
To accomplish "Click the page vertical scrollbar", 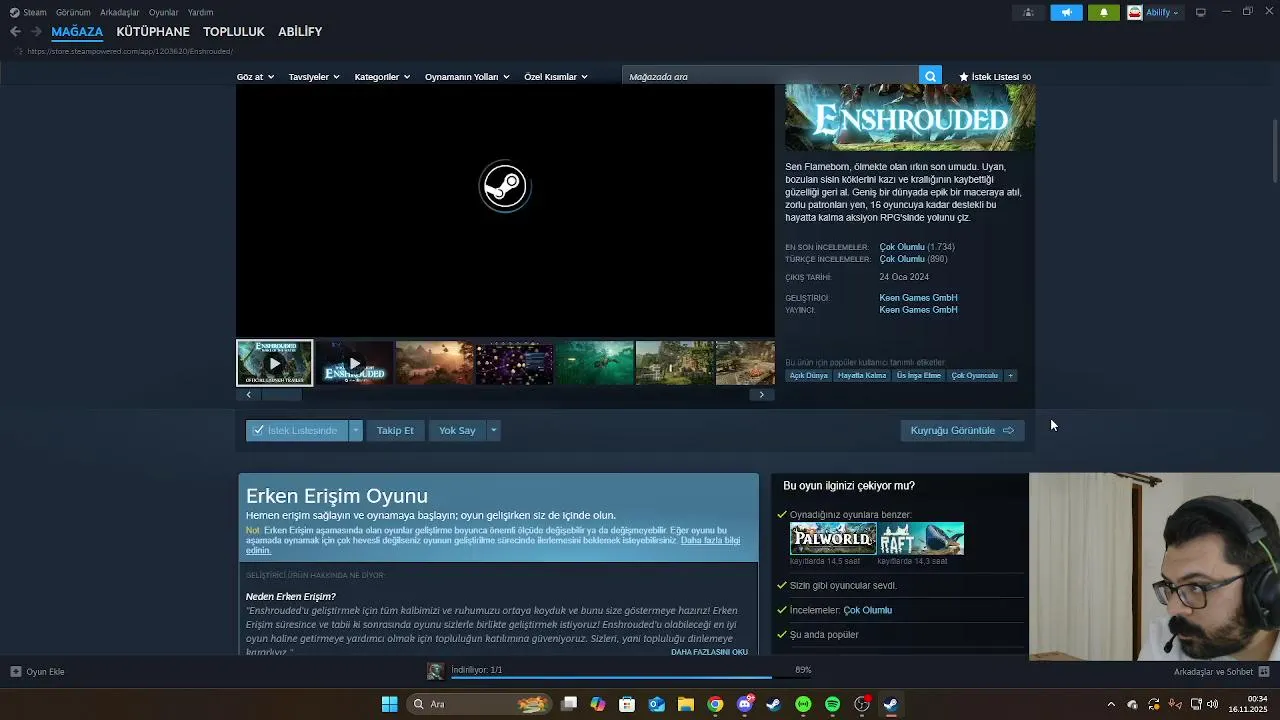I will tap(1275, 150).
